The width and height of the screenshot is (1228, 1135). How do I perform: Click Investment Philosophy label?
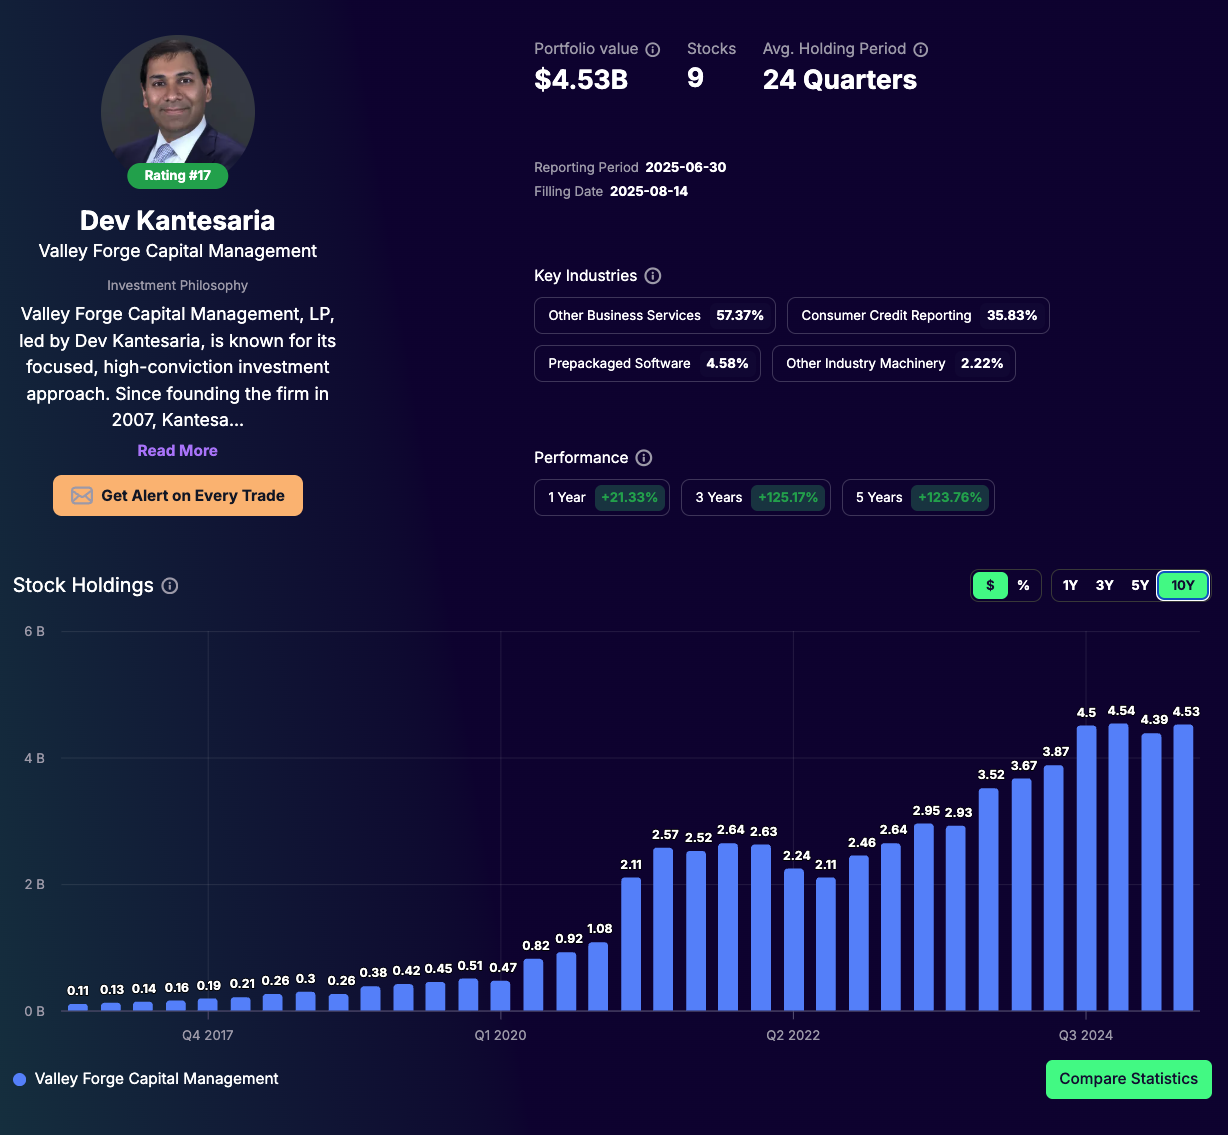(178, 286)
